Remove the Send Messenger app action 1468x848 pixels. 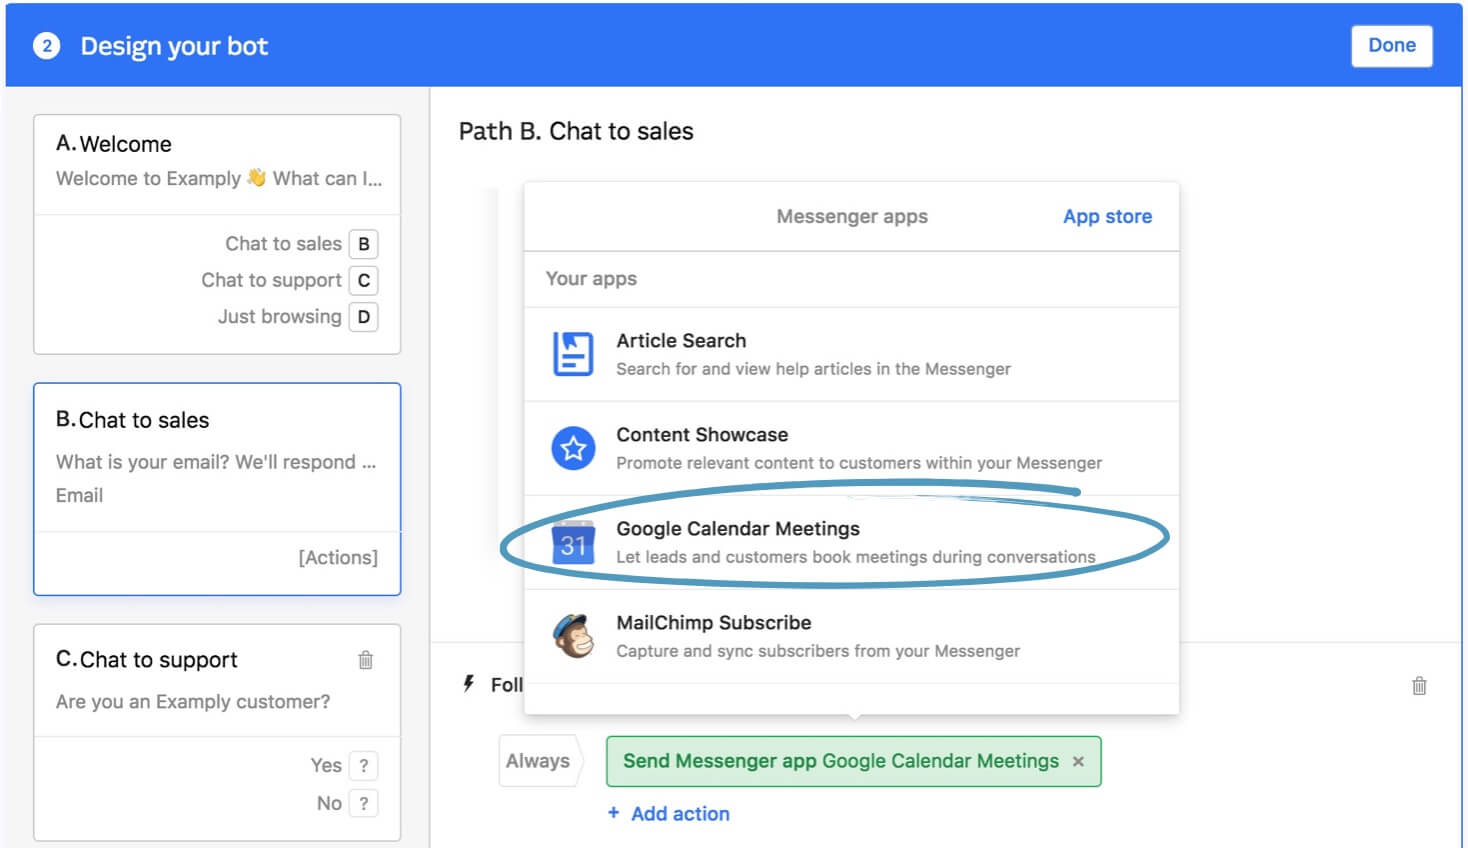[x=1078, y=762]
